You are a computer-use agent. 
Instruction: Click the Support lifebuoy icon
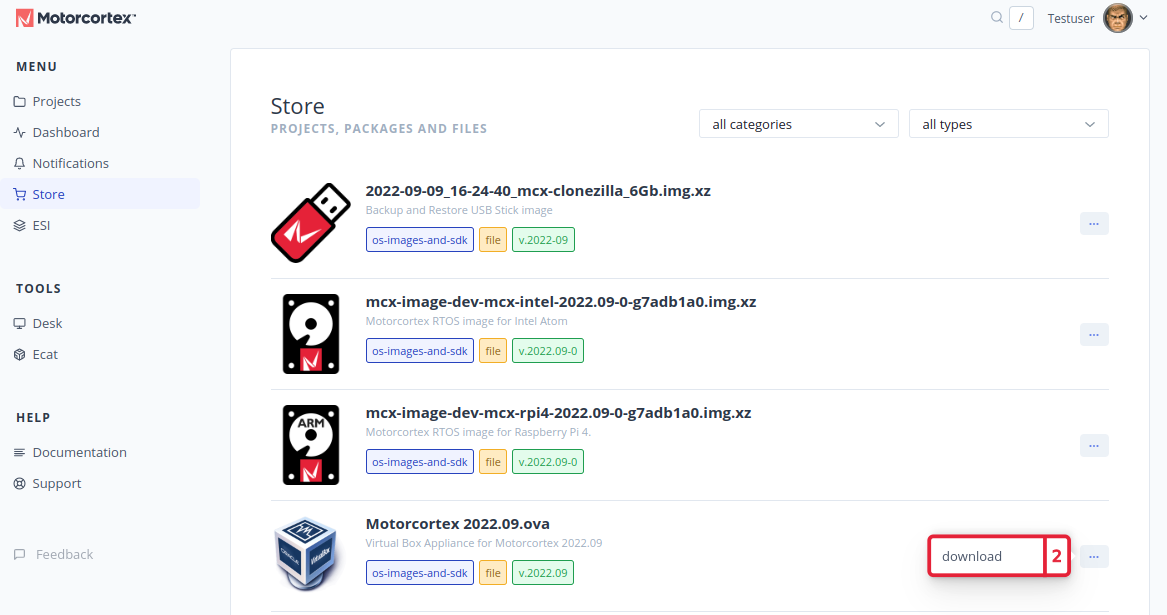click(x=19, y=484)
